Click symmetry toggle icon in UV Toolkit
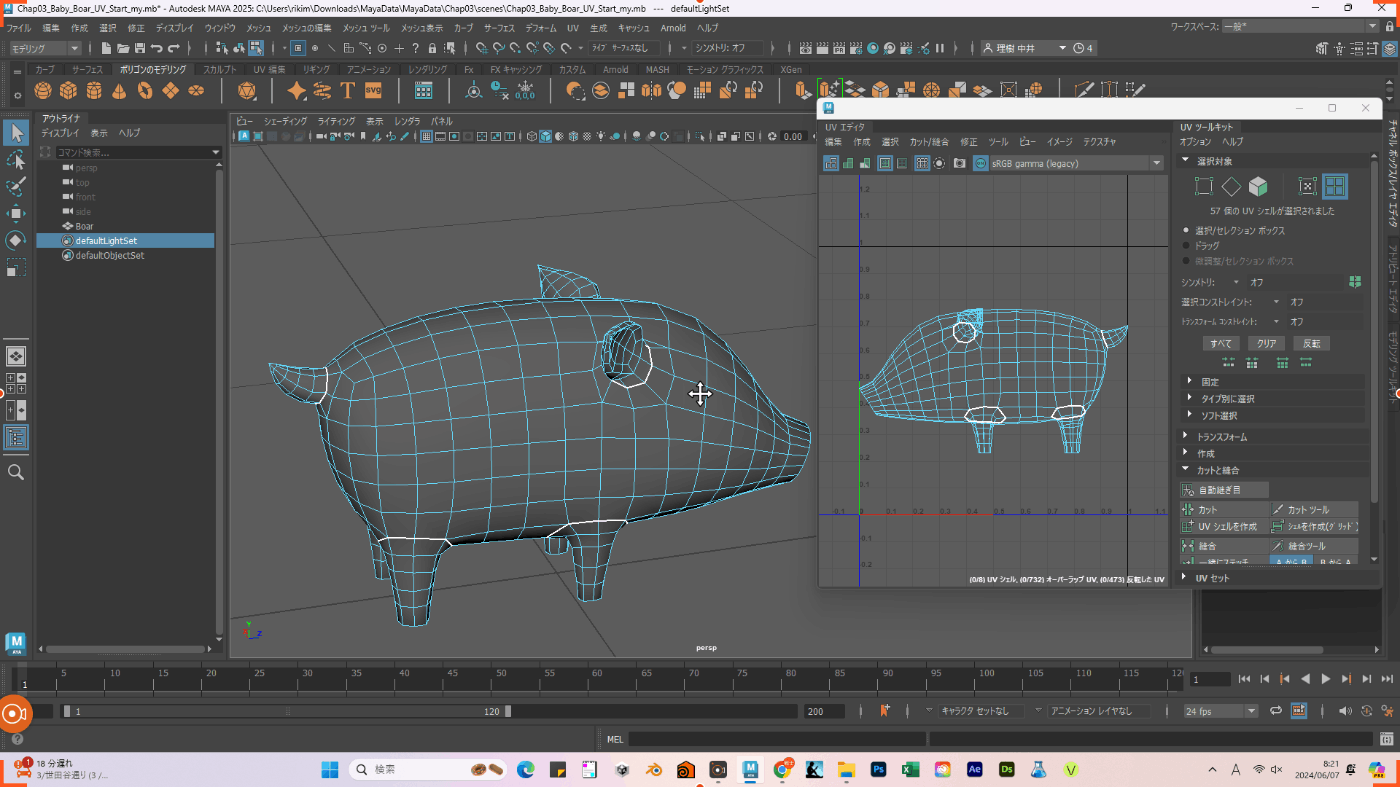 pos(1355,282)
